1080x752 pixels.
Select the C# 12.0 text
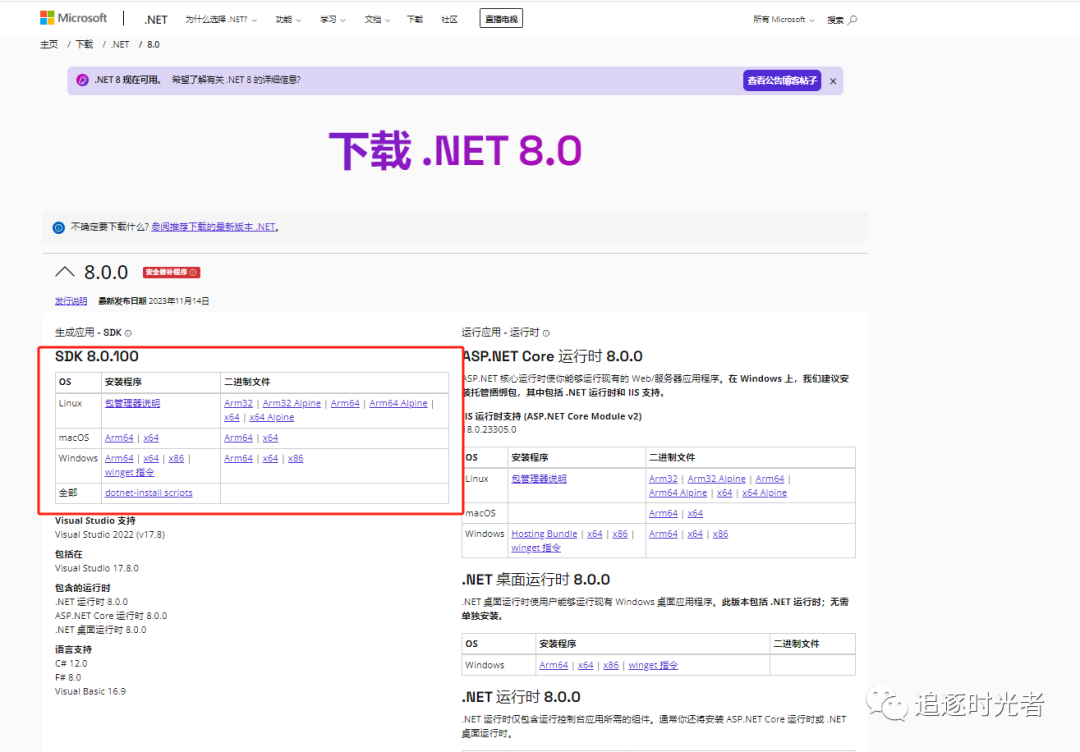click(71, 663)
